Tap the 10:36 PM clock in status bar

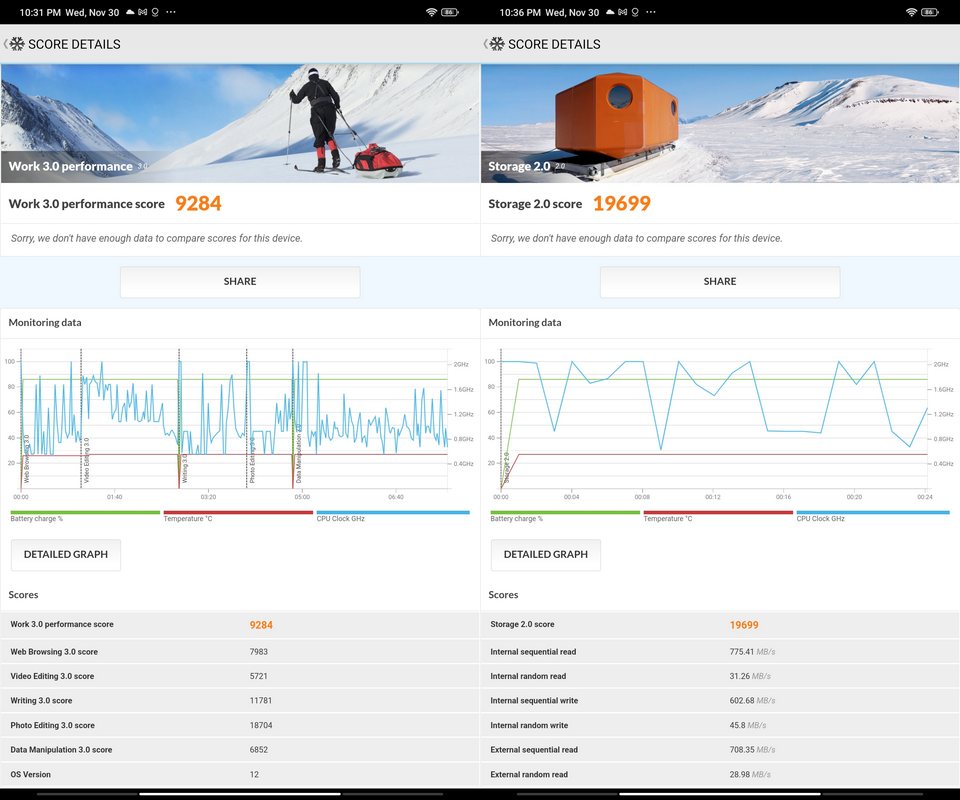pos(520,12)
